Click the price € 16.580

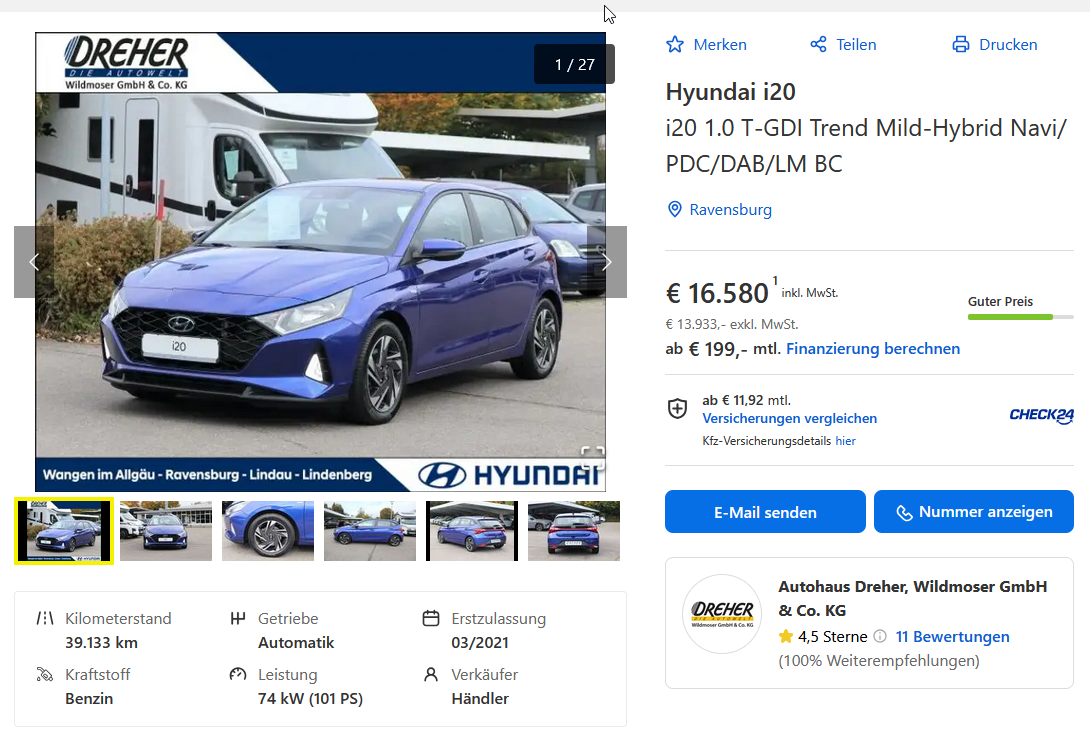click(x=717, y=293)
